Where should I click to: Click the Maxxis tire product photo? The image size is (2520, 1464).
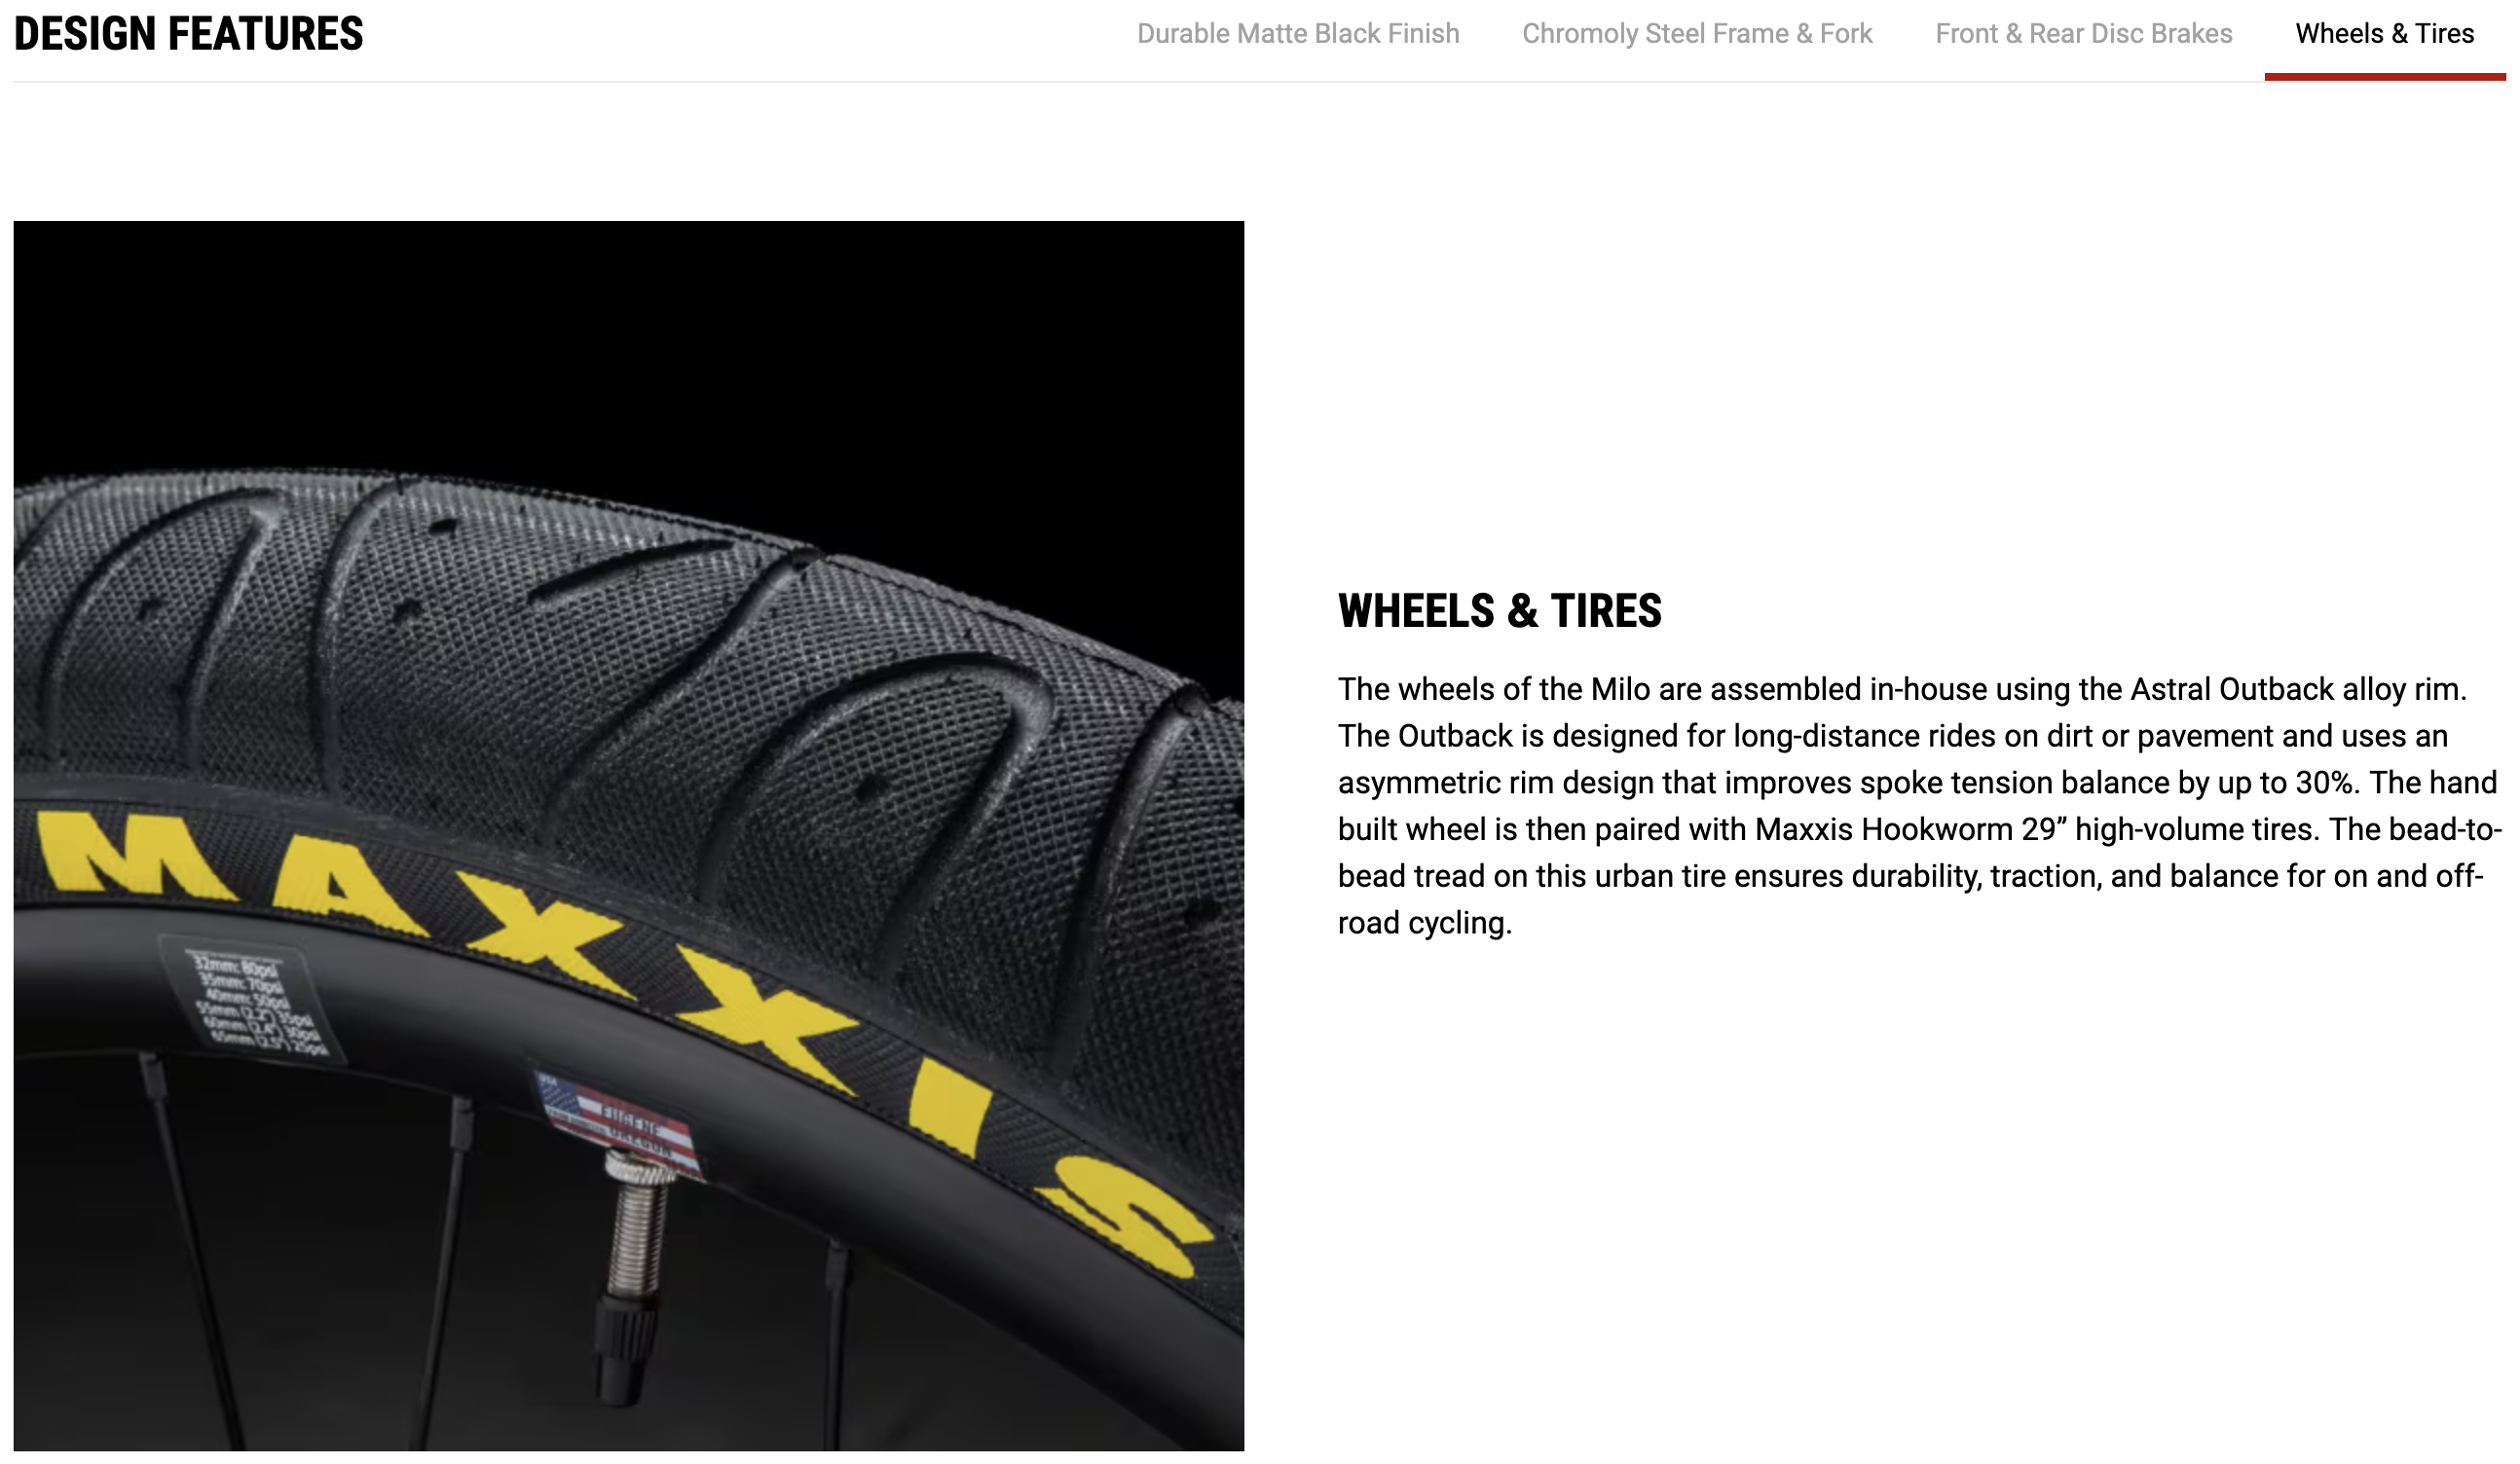tap(629, 836)
